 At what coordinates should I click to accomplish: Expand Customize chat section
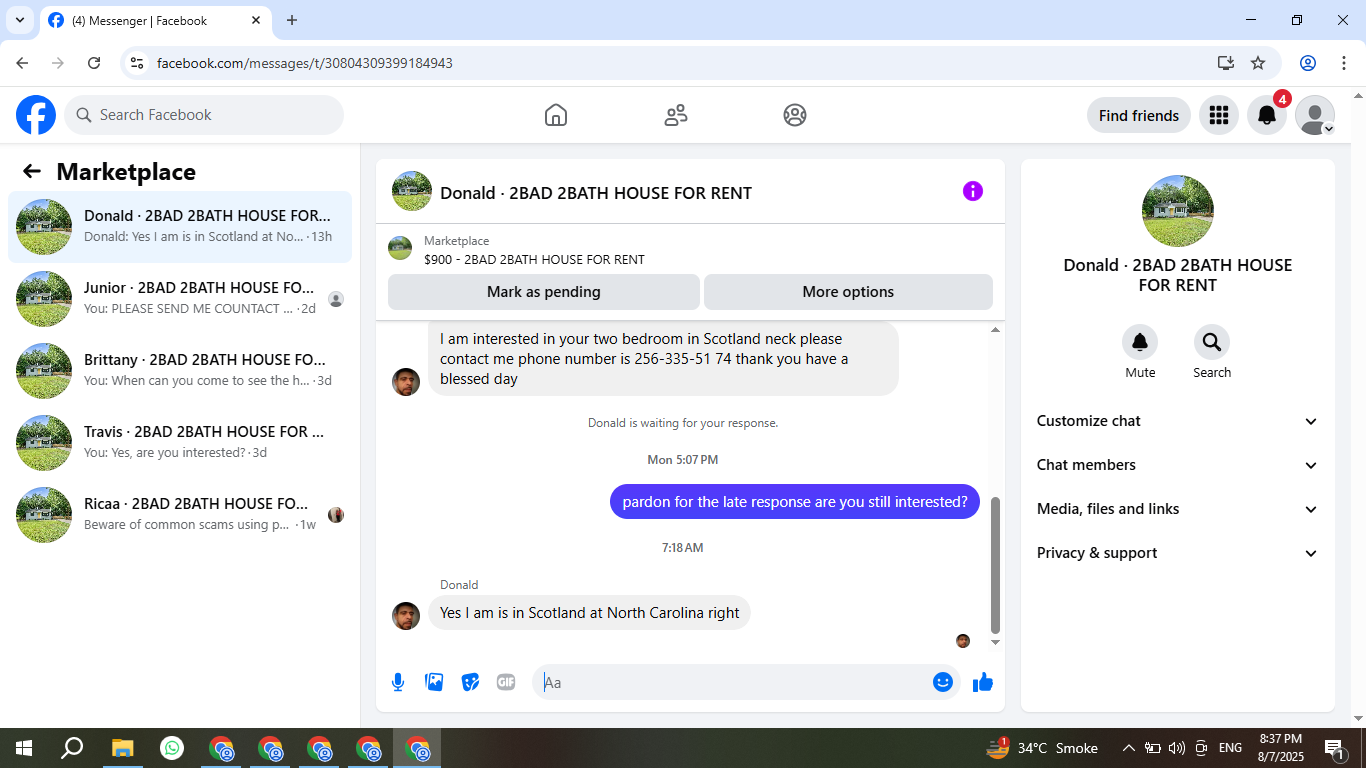tap(1178, 421)
